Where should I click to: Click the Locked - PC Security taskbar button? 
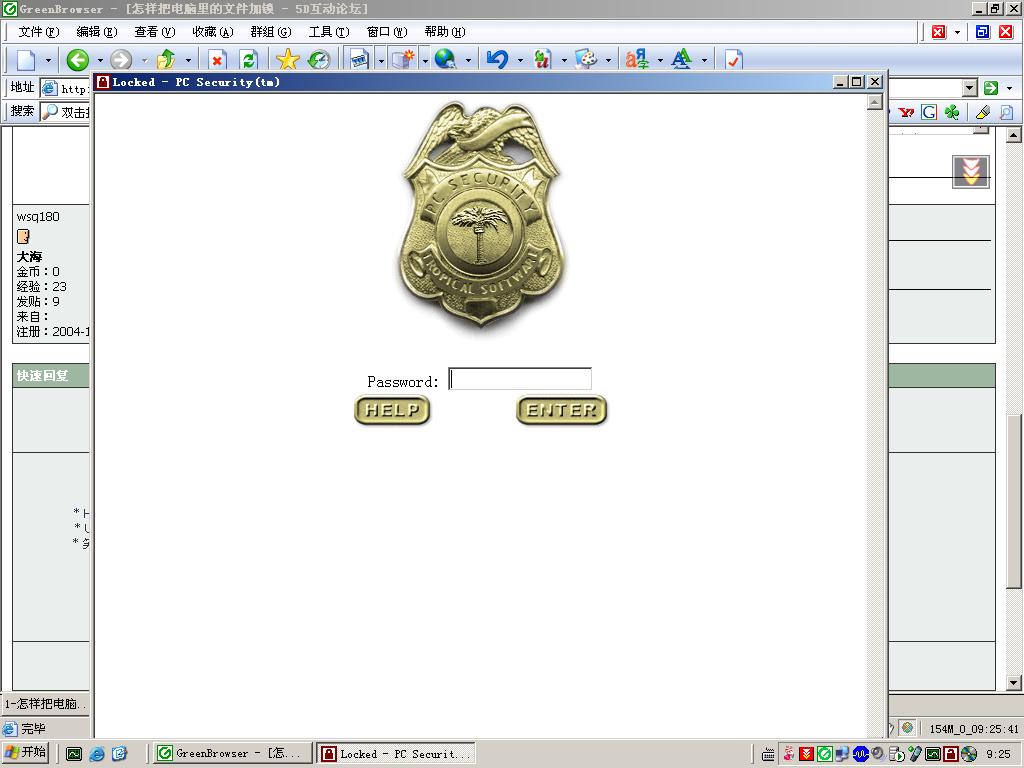tap(396, 754)
